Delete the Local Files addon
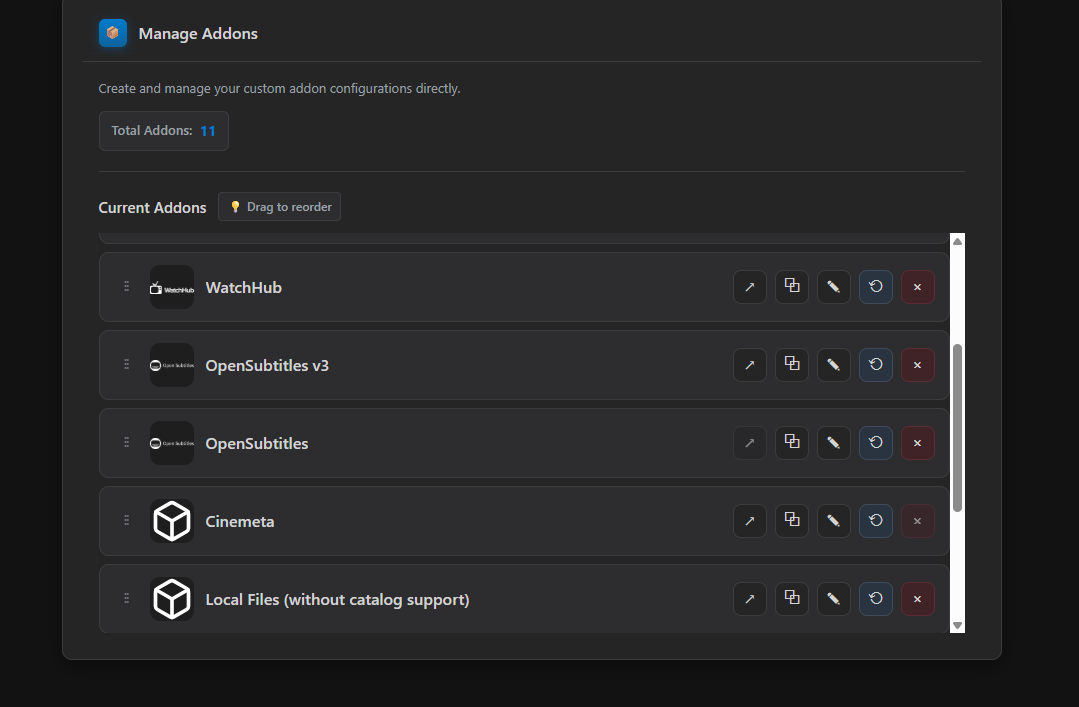1079x707 pixels. pos(918,599)
